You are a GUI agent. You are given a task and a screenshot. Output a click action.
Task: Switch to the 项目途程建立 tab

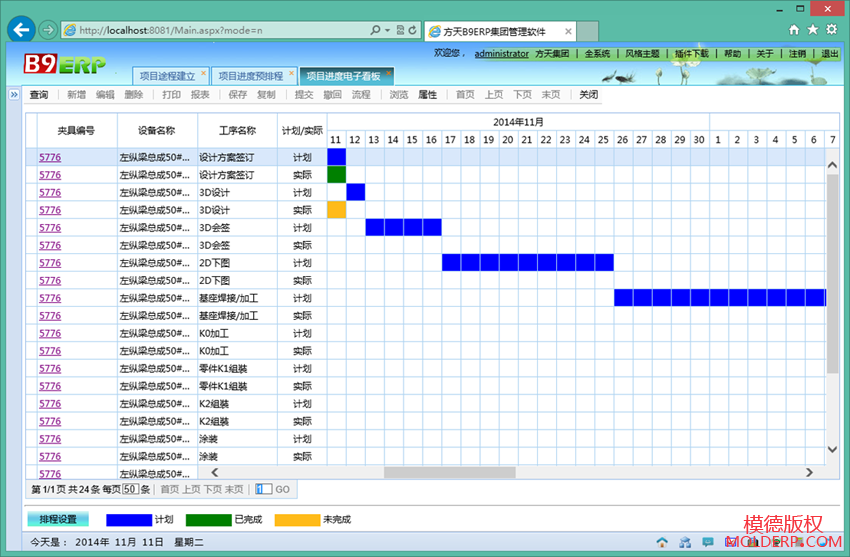point(167,76)
